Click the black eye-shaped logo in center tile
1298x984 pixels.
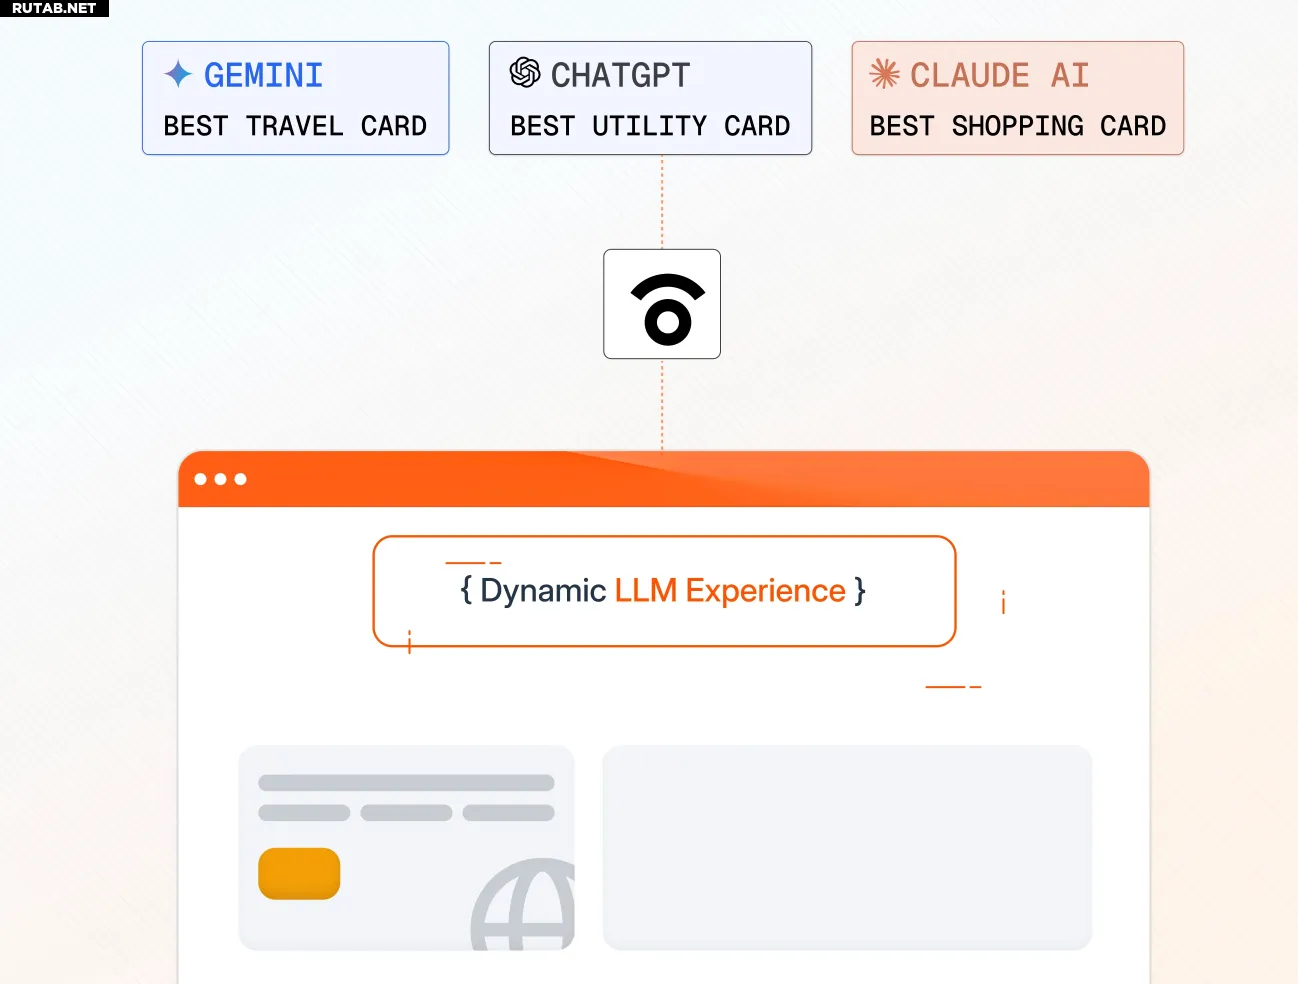point(667,308)
